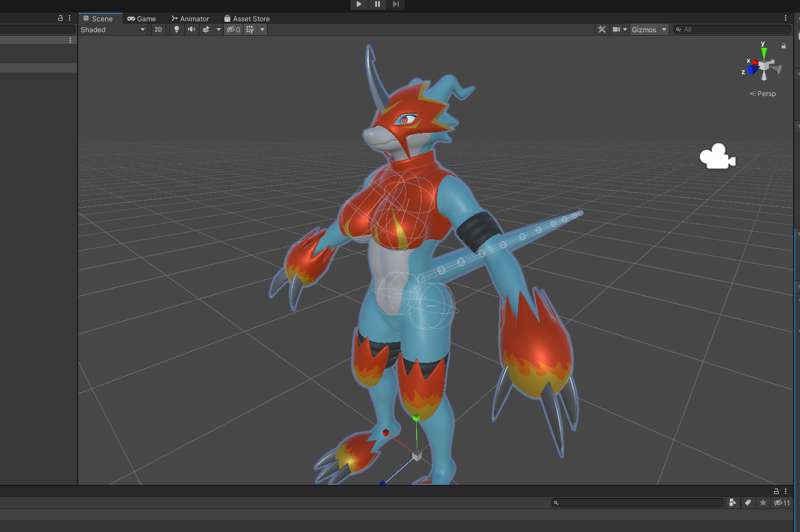The width and height of the screenshot is (800, 532).
Task: Click the red X axis cone on orientation gizmo
Action: click(755, 63)
